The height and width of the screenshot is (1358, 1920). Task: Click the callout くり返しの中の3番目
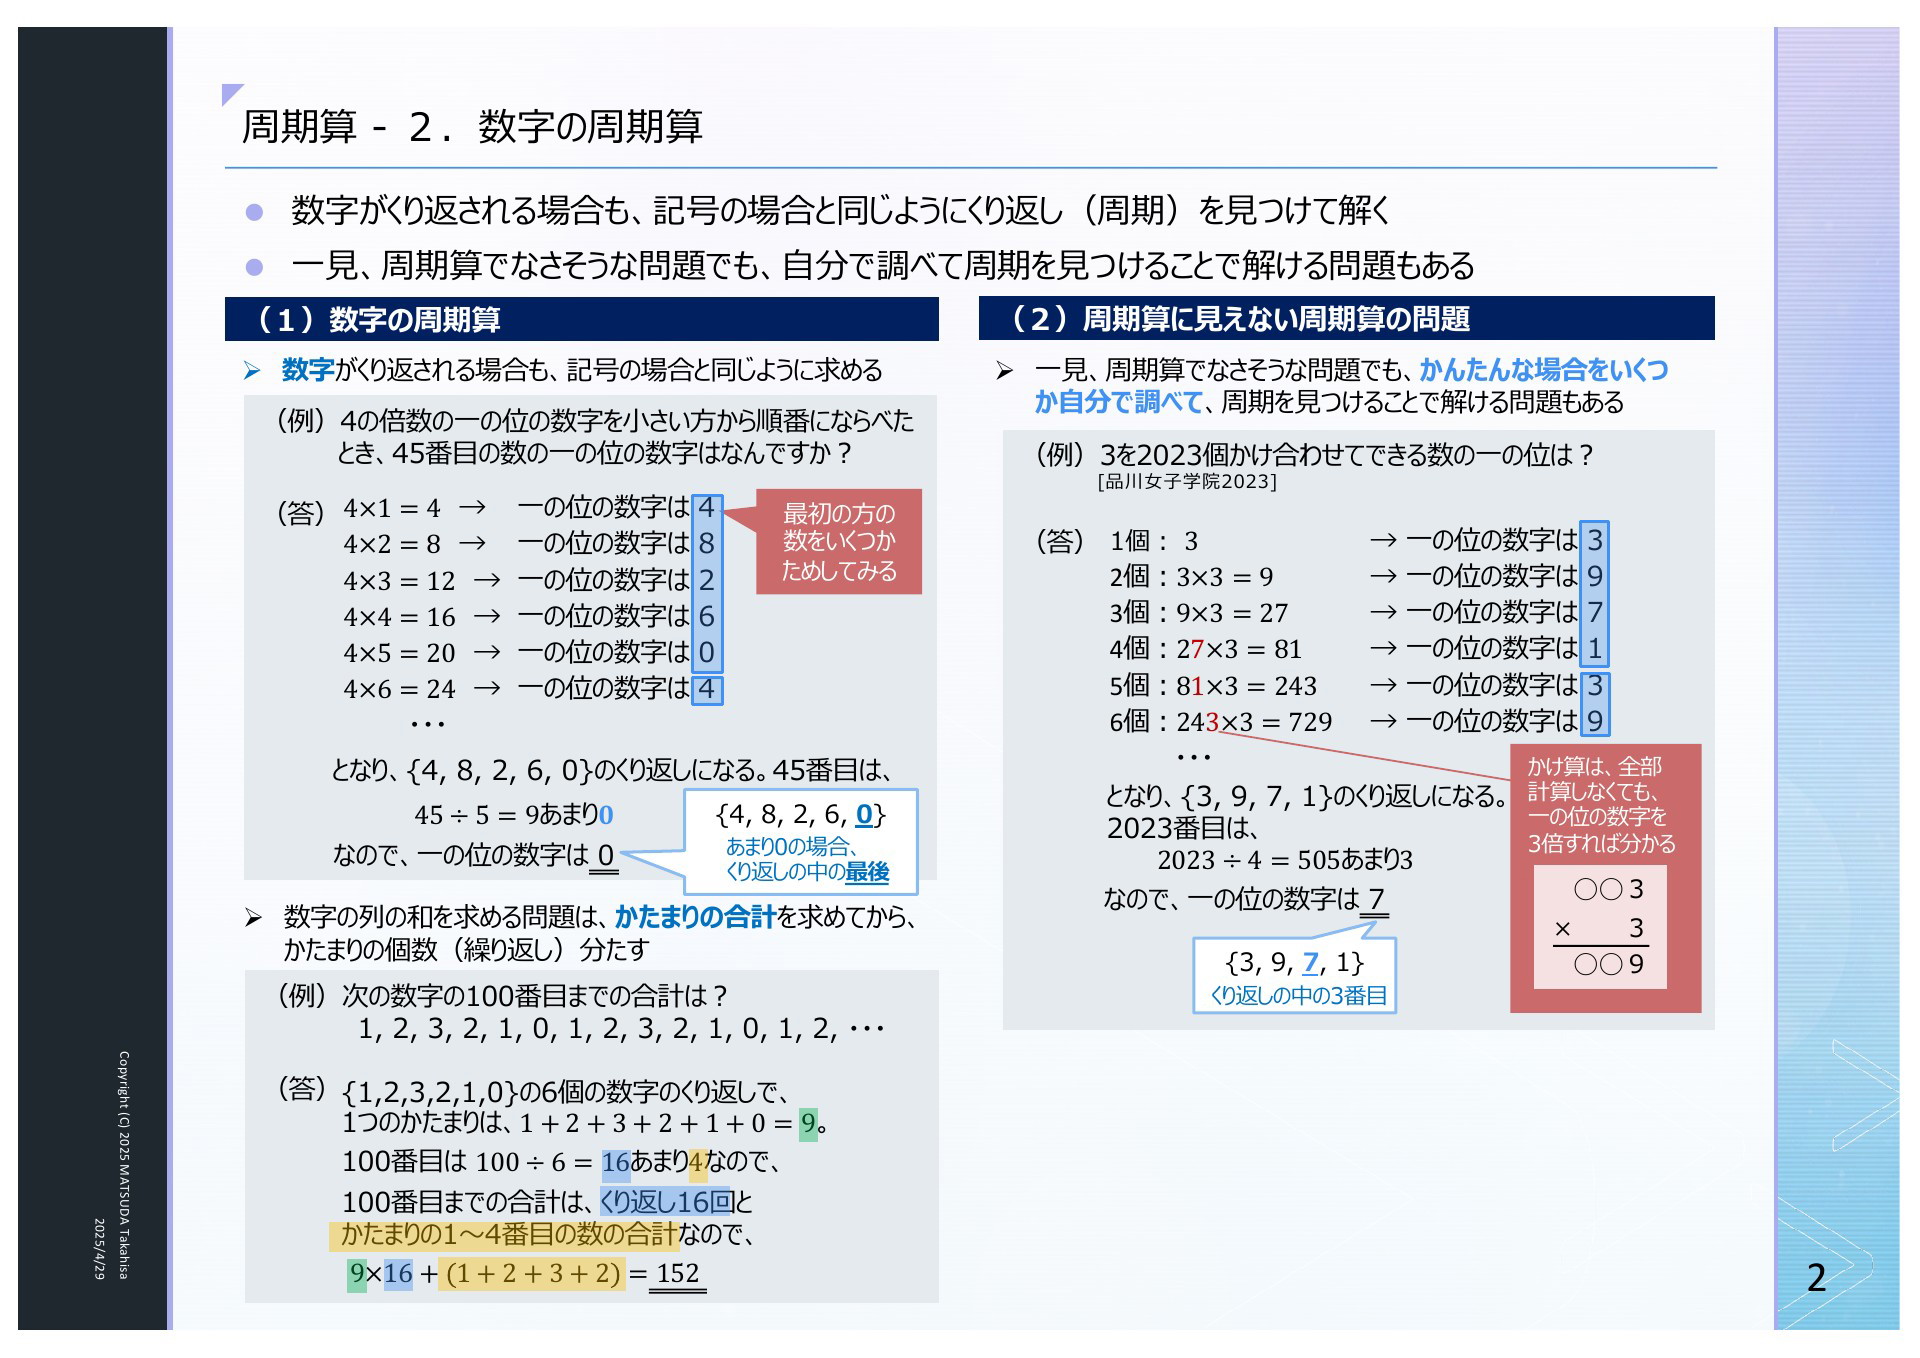[1295, 975]
